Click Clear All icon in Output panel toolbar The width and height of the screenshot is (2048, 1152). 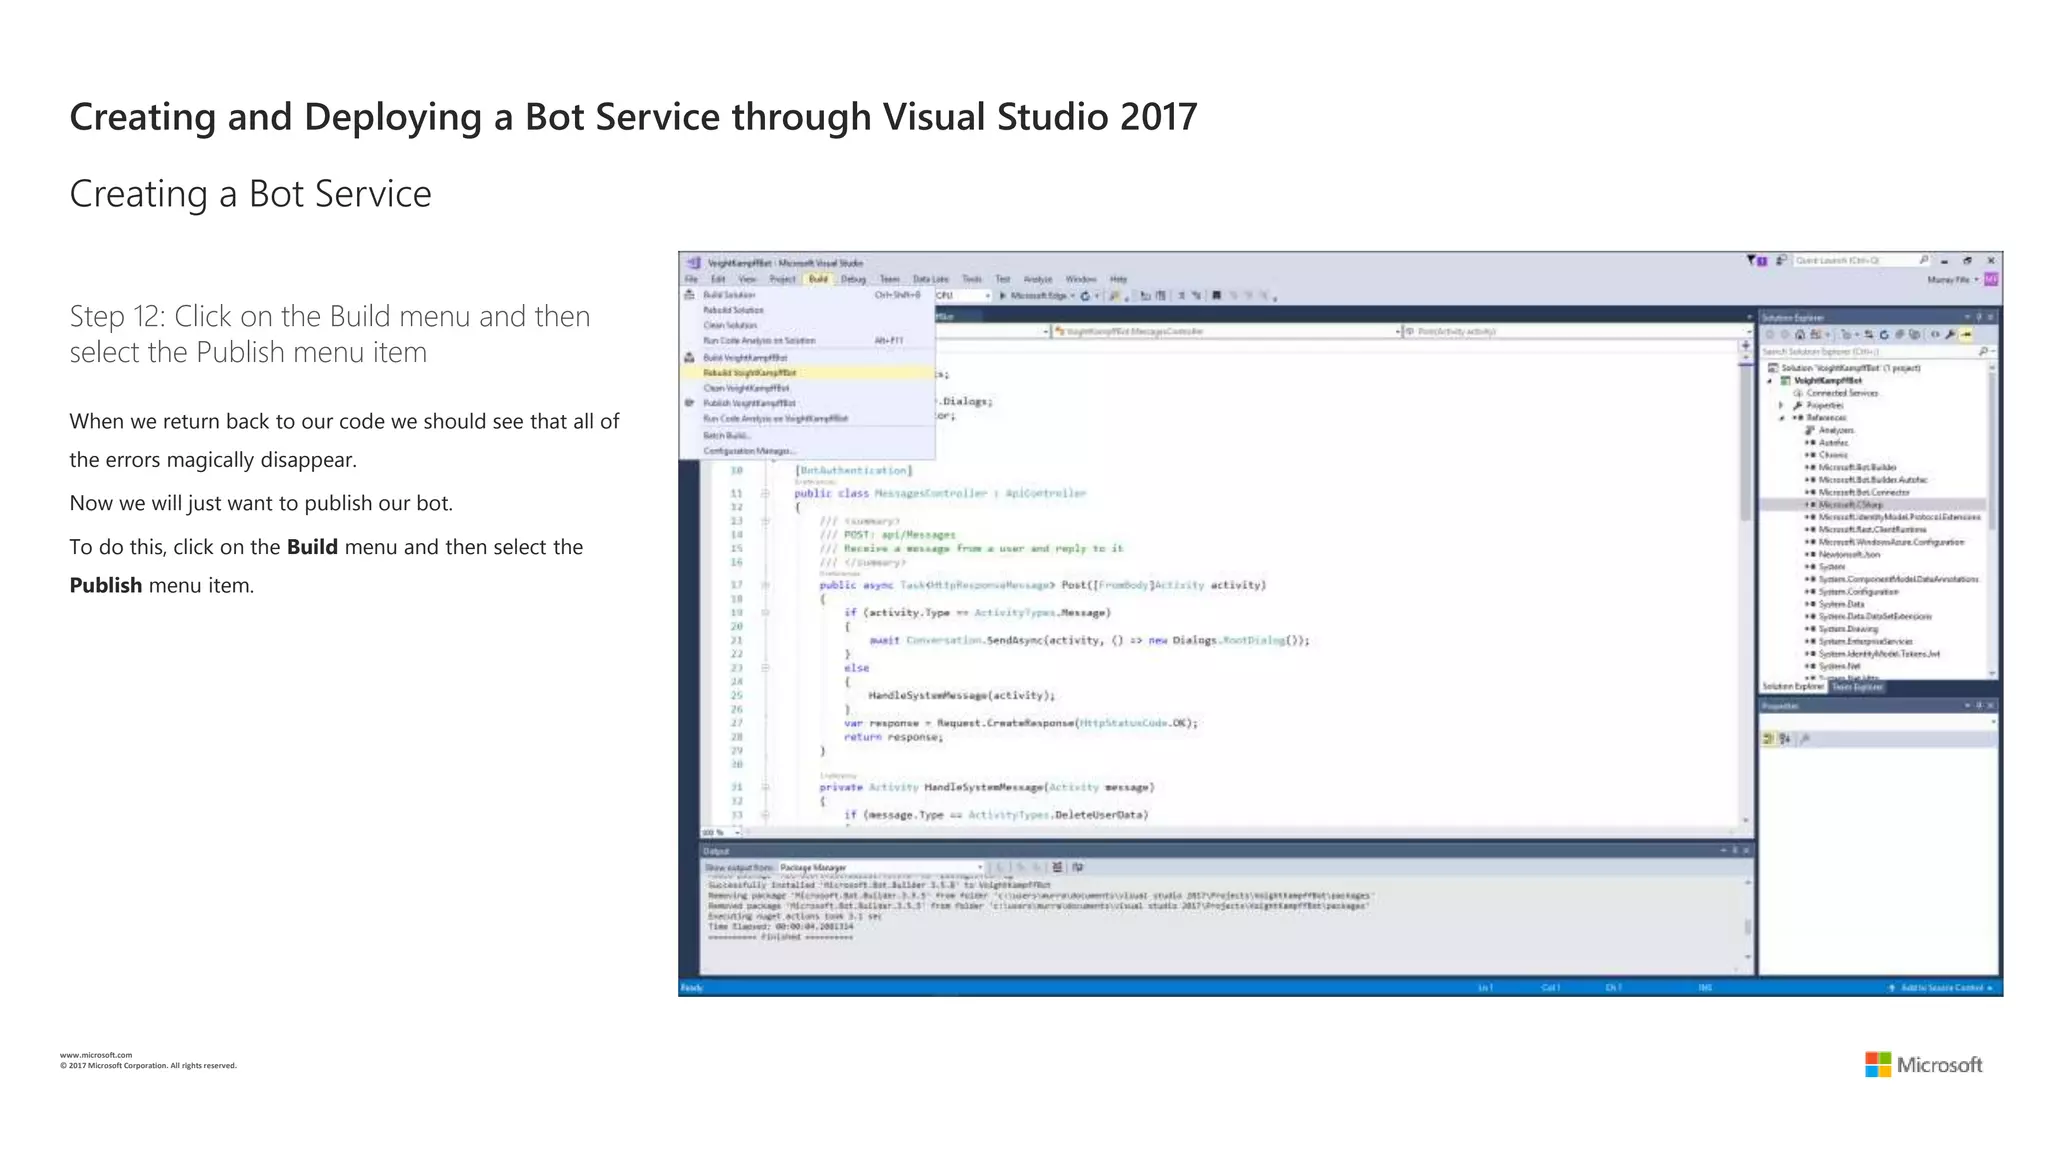[1057, 867]
